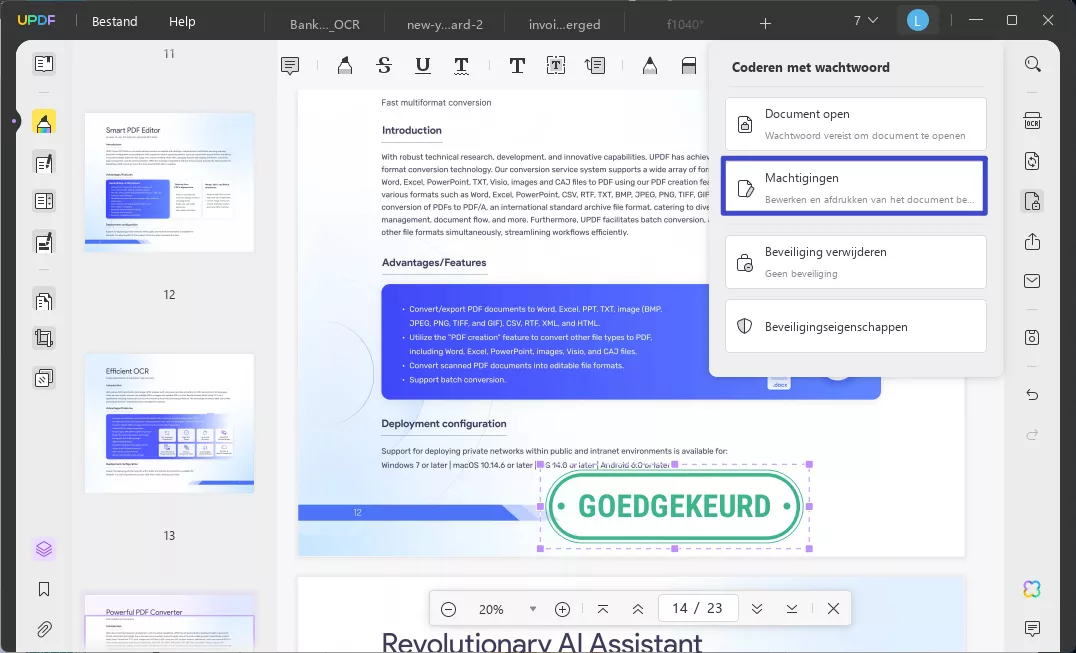
Task: Choose Beveiliging verwijderen option
Action: coord(856,262)
